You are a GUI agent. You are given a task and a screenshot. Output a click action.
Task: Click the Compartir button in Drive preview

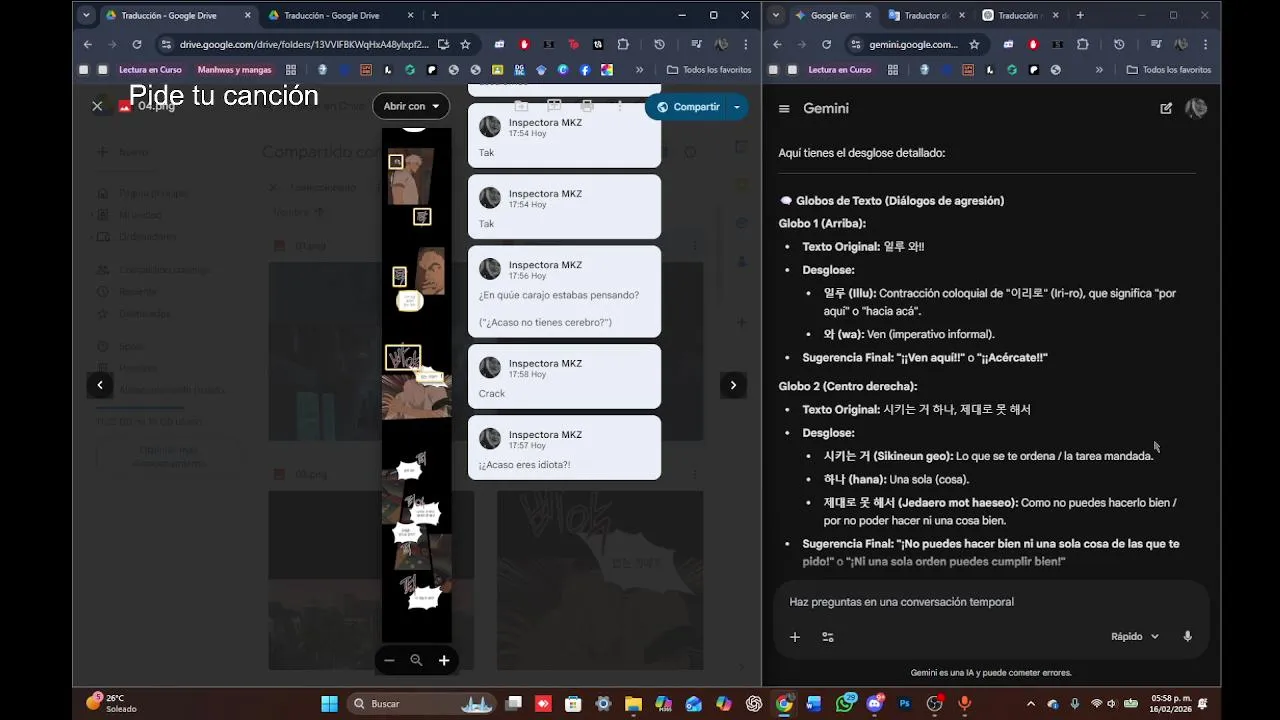click(687, 107)
